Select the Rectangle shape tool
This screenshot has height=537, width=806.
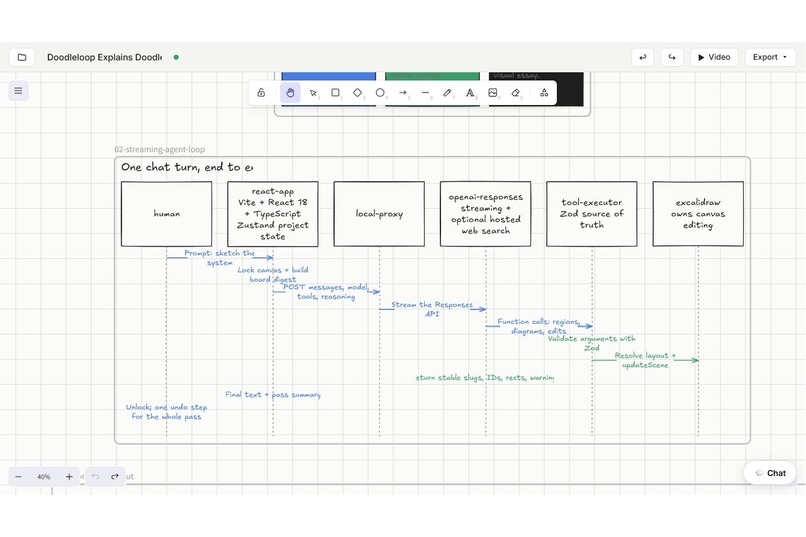335,92
